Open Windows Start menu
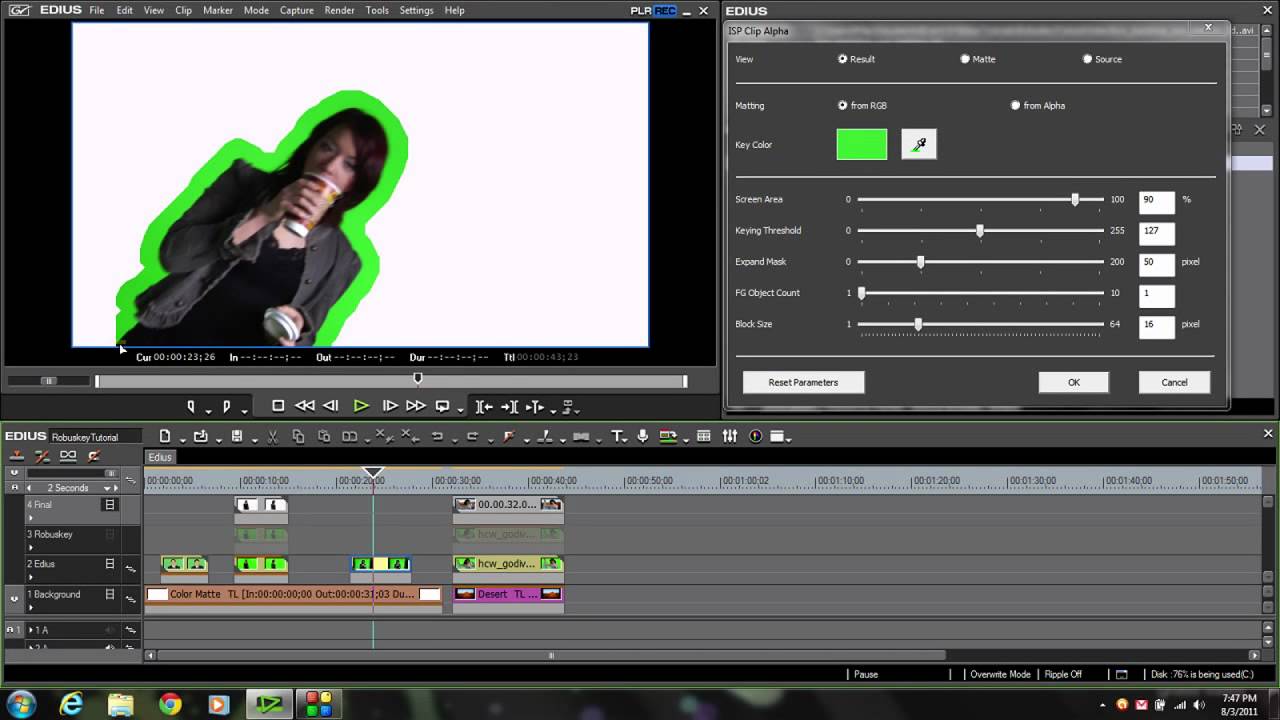Screen dimensions: 1280x720 (x=21, y=703)
